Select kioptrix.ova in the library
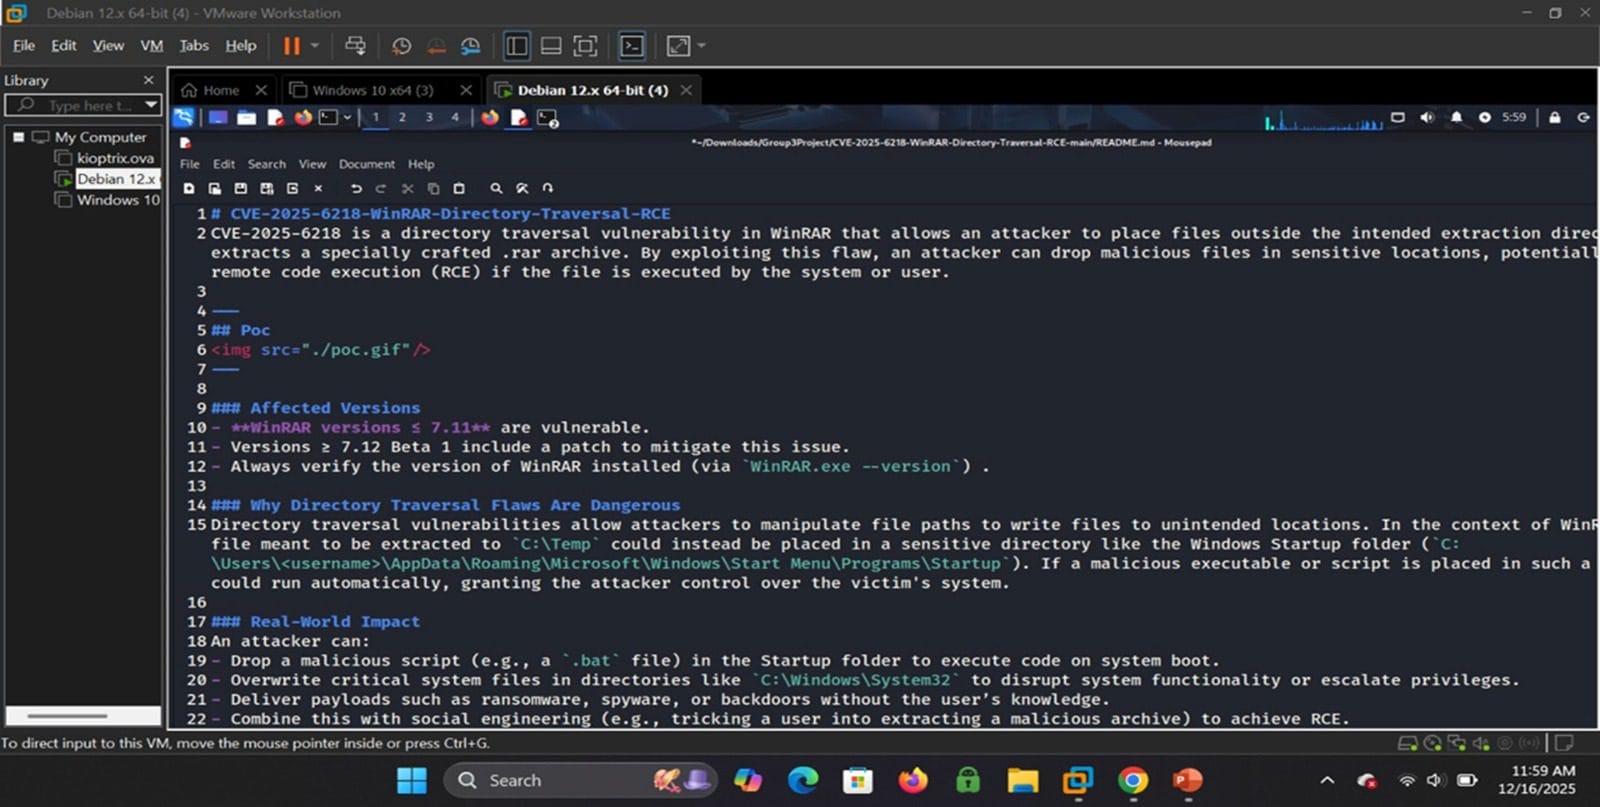Image resolution: width=1600 pixels, height=807 pixels. click(x=115, y=158)
